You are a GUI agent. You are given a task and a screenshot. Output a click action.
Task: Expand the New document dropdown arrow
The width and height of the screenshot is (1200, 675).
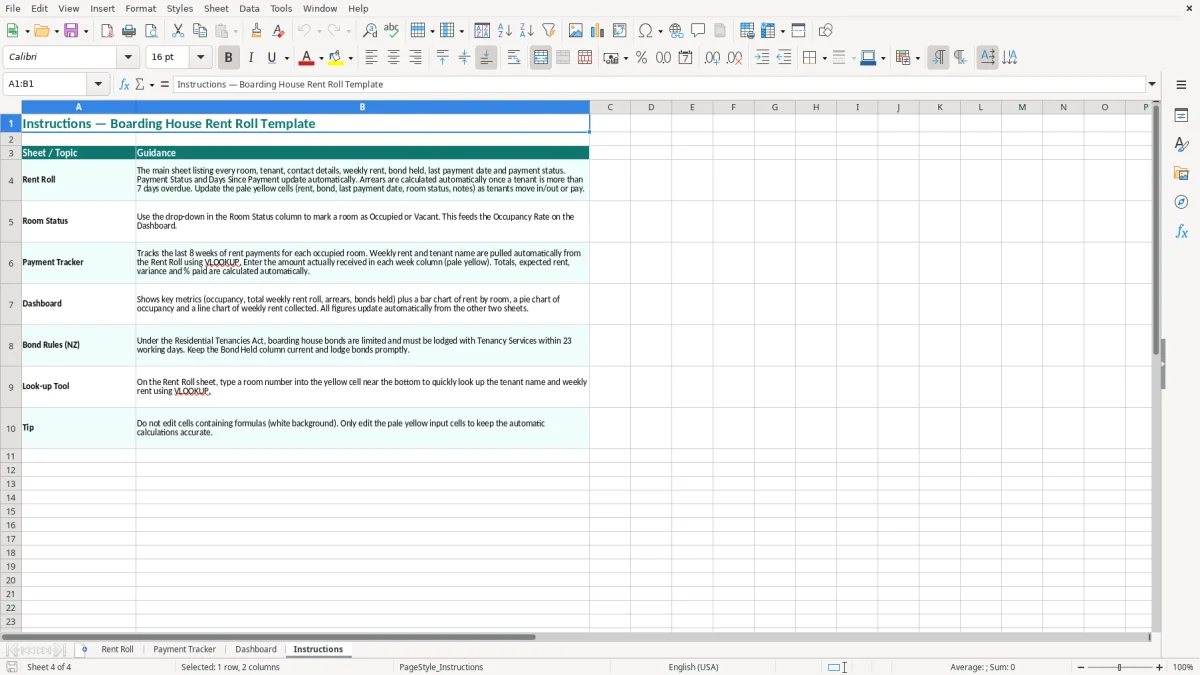pos(26,31)
